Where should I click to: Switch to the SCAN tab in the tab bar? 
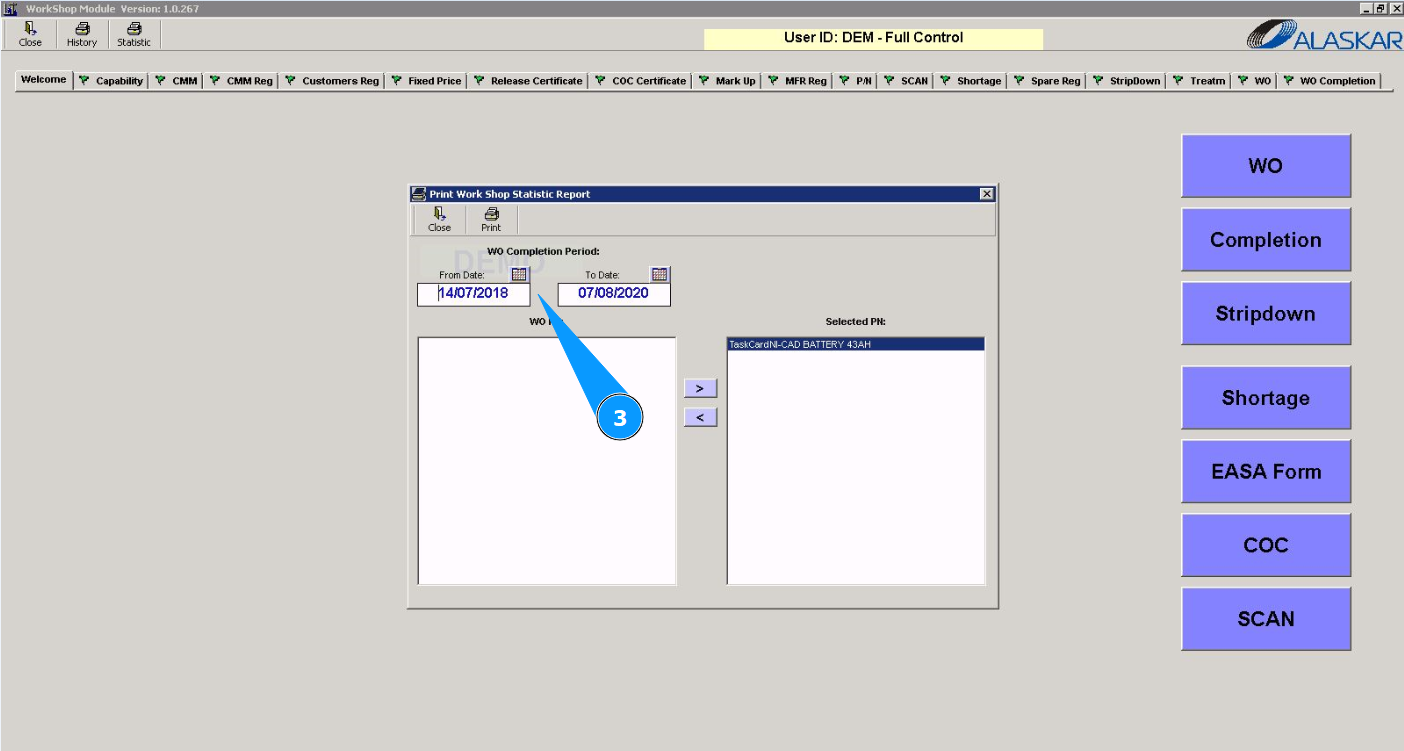(907, 81)
